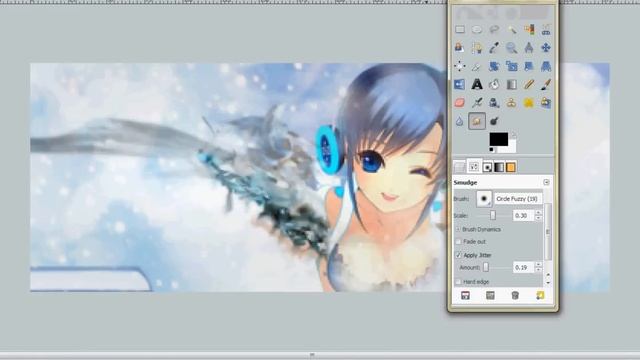Select the Zoom magnifier tool

(x=511, y=48)
